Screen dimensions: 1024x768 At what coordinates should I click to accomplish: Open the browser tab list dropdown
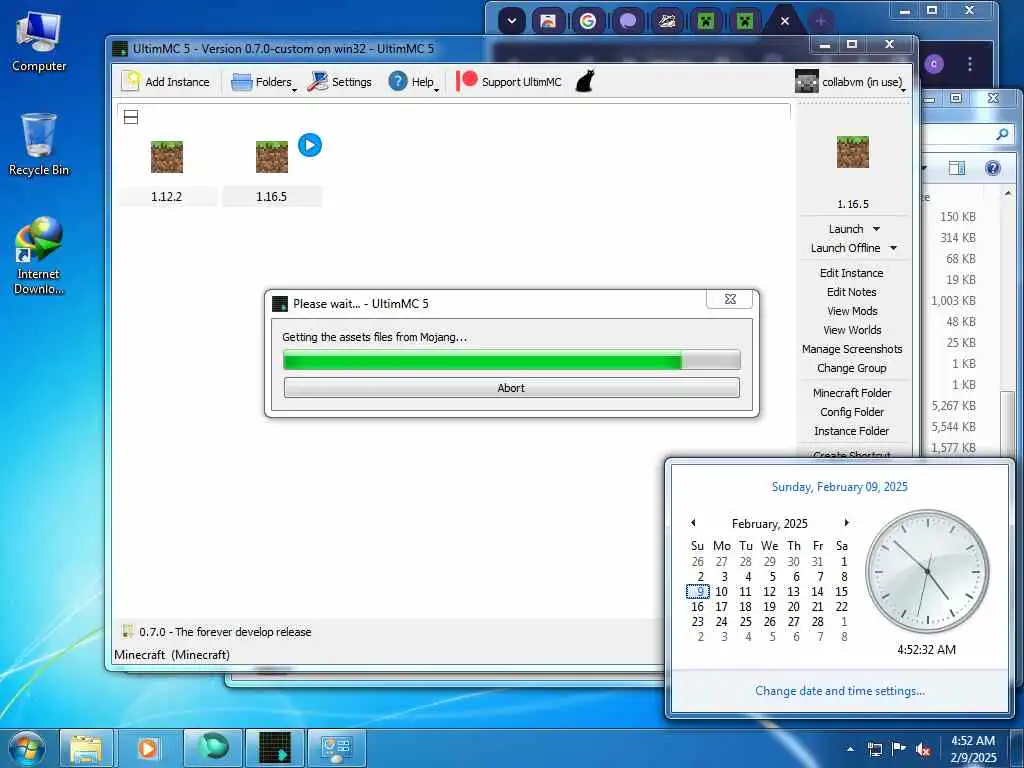tap(512, 21)
